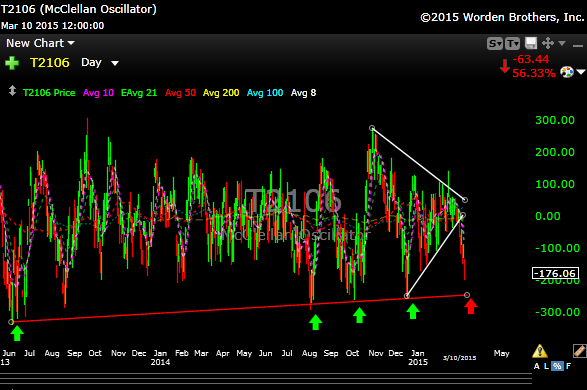The height and width of the screenshot is (390, 587).
Task: Select the Avg 100 legend label
Action: [265, 93]
